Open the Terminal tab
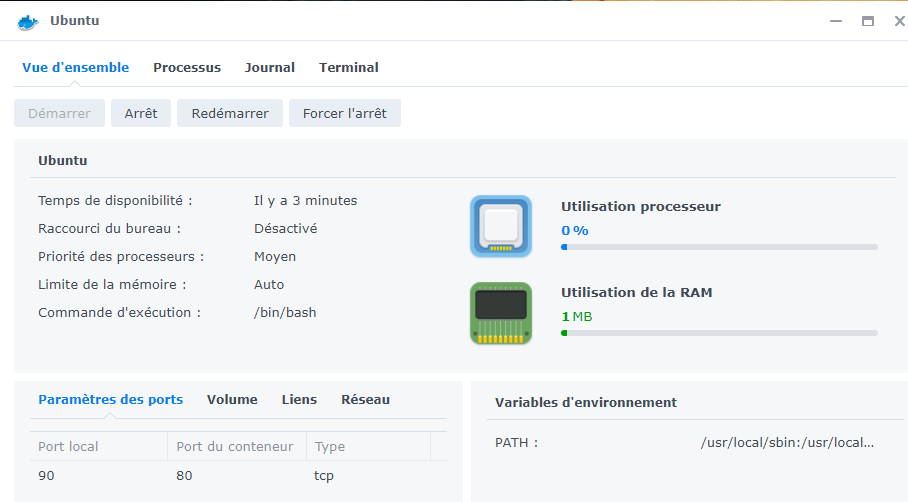This screenshot has width=908, height=502. point(348,68)
